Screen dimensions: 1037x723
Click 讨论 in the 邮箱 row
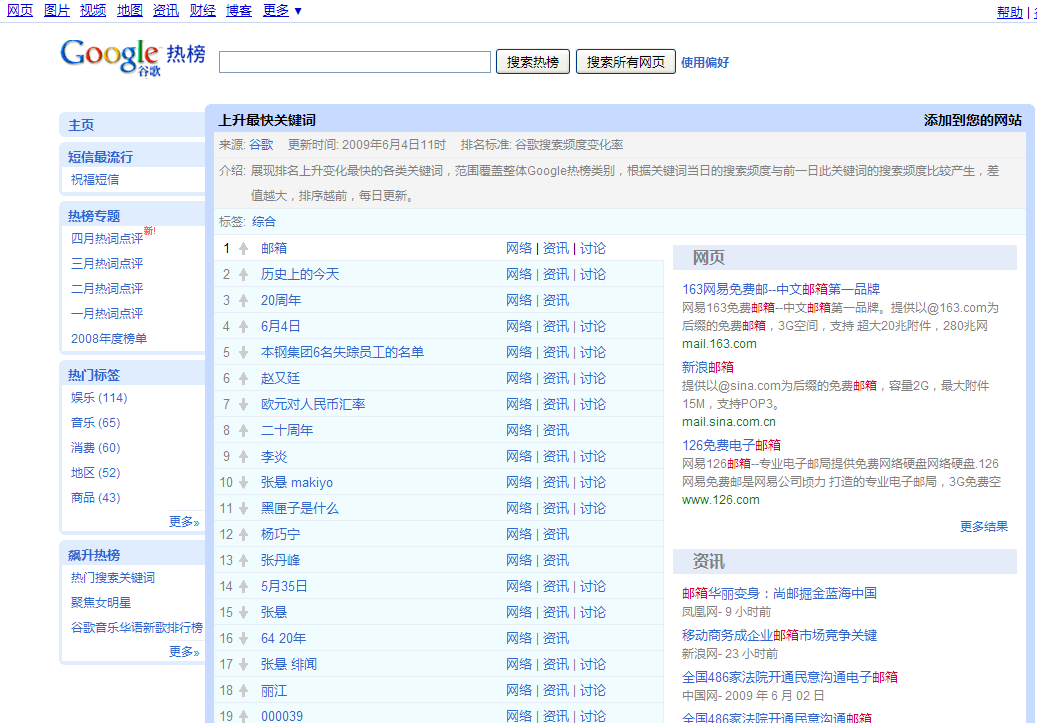[593, 249]
